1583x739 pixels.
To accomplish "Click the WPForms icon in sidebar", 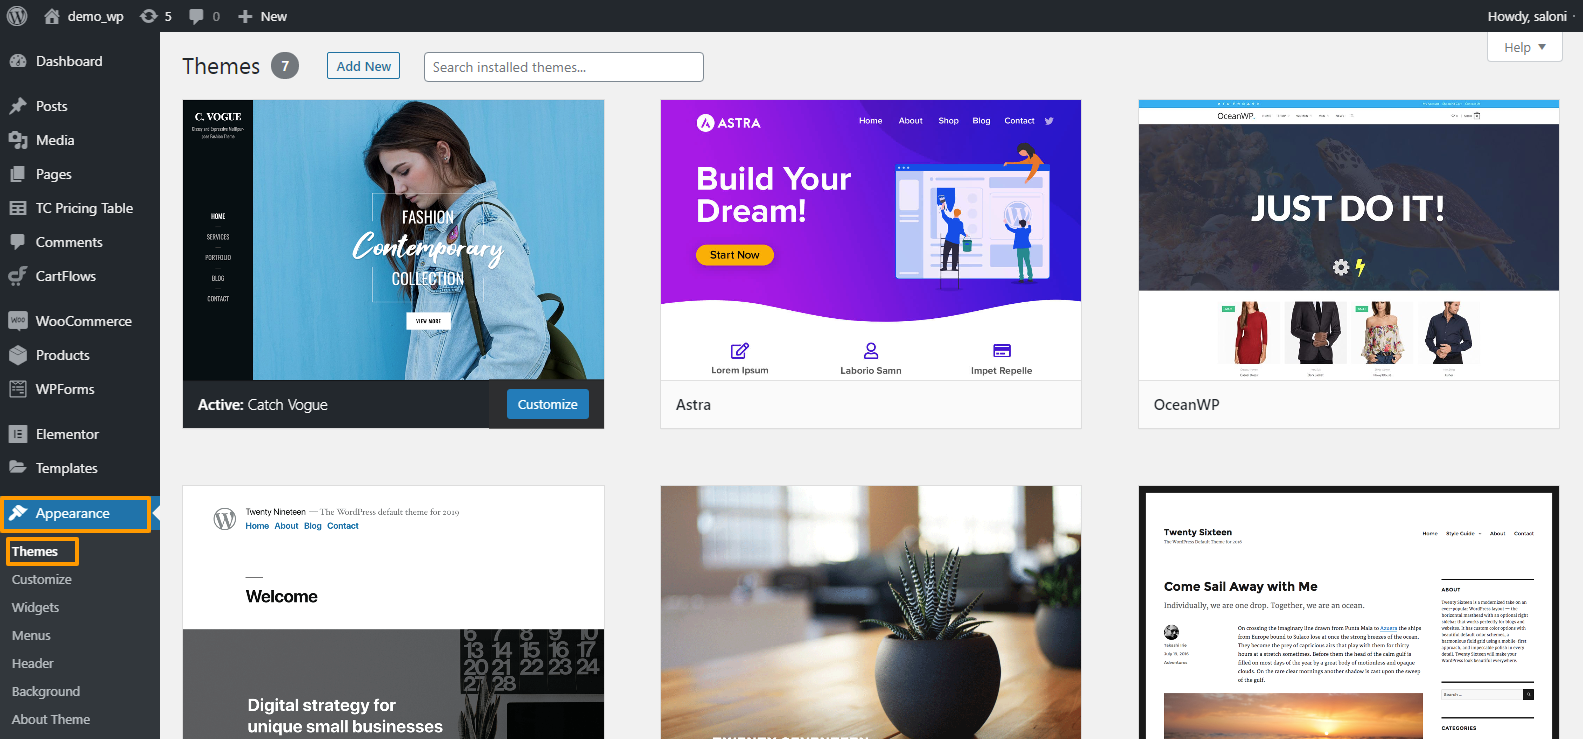I will click(18, 389).
